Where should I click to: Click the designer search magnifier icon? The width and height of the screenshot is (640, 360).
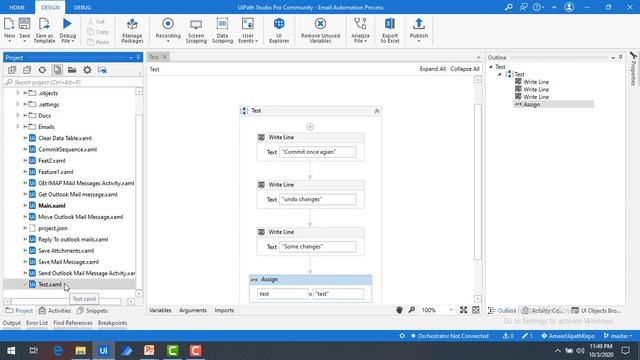coord(412,310)
